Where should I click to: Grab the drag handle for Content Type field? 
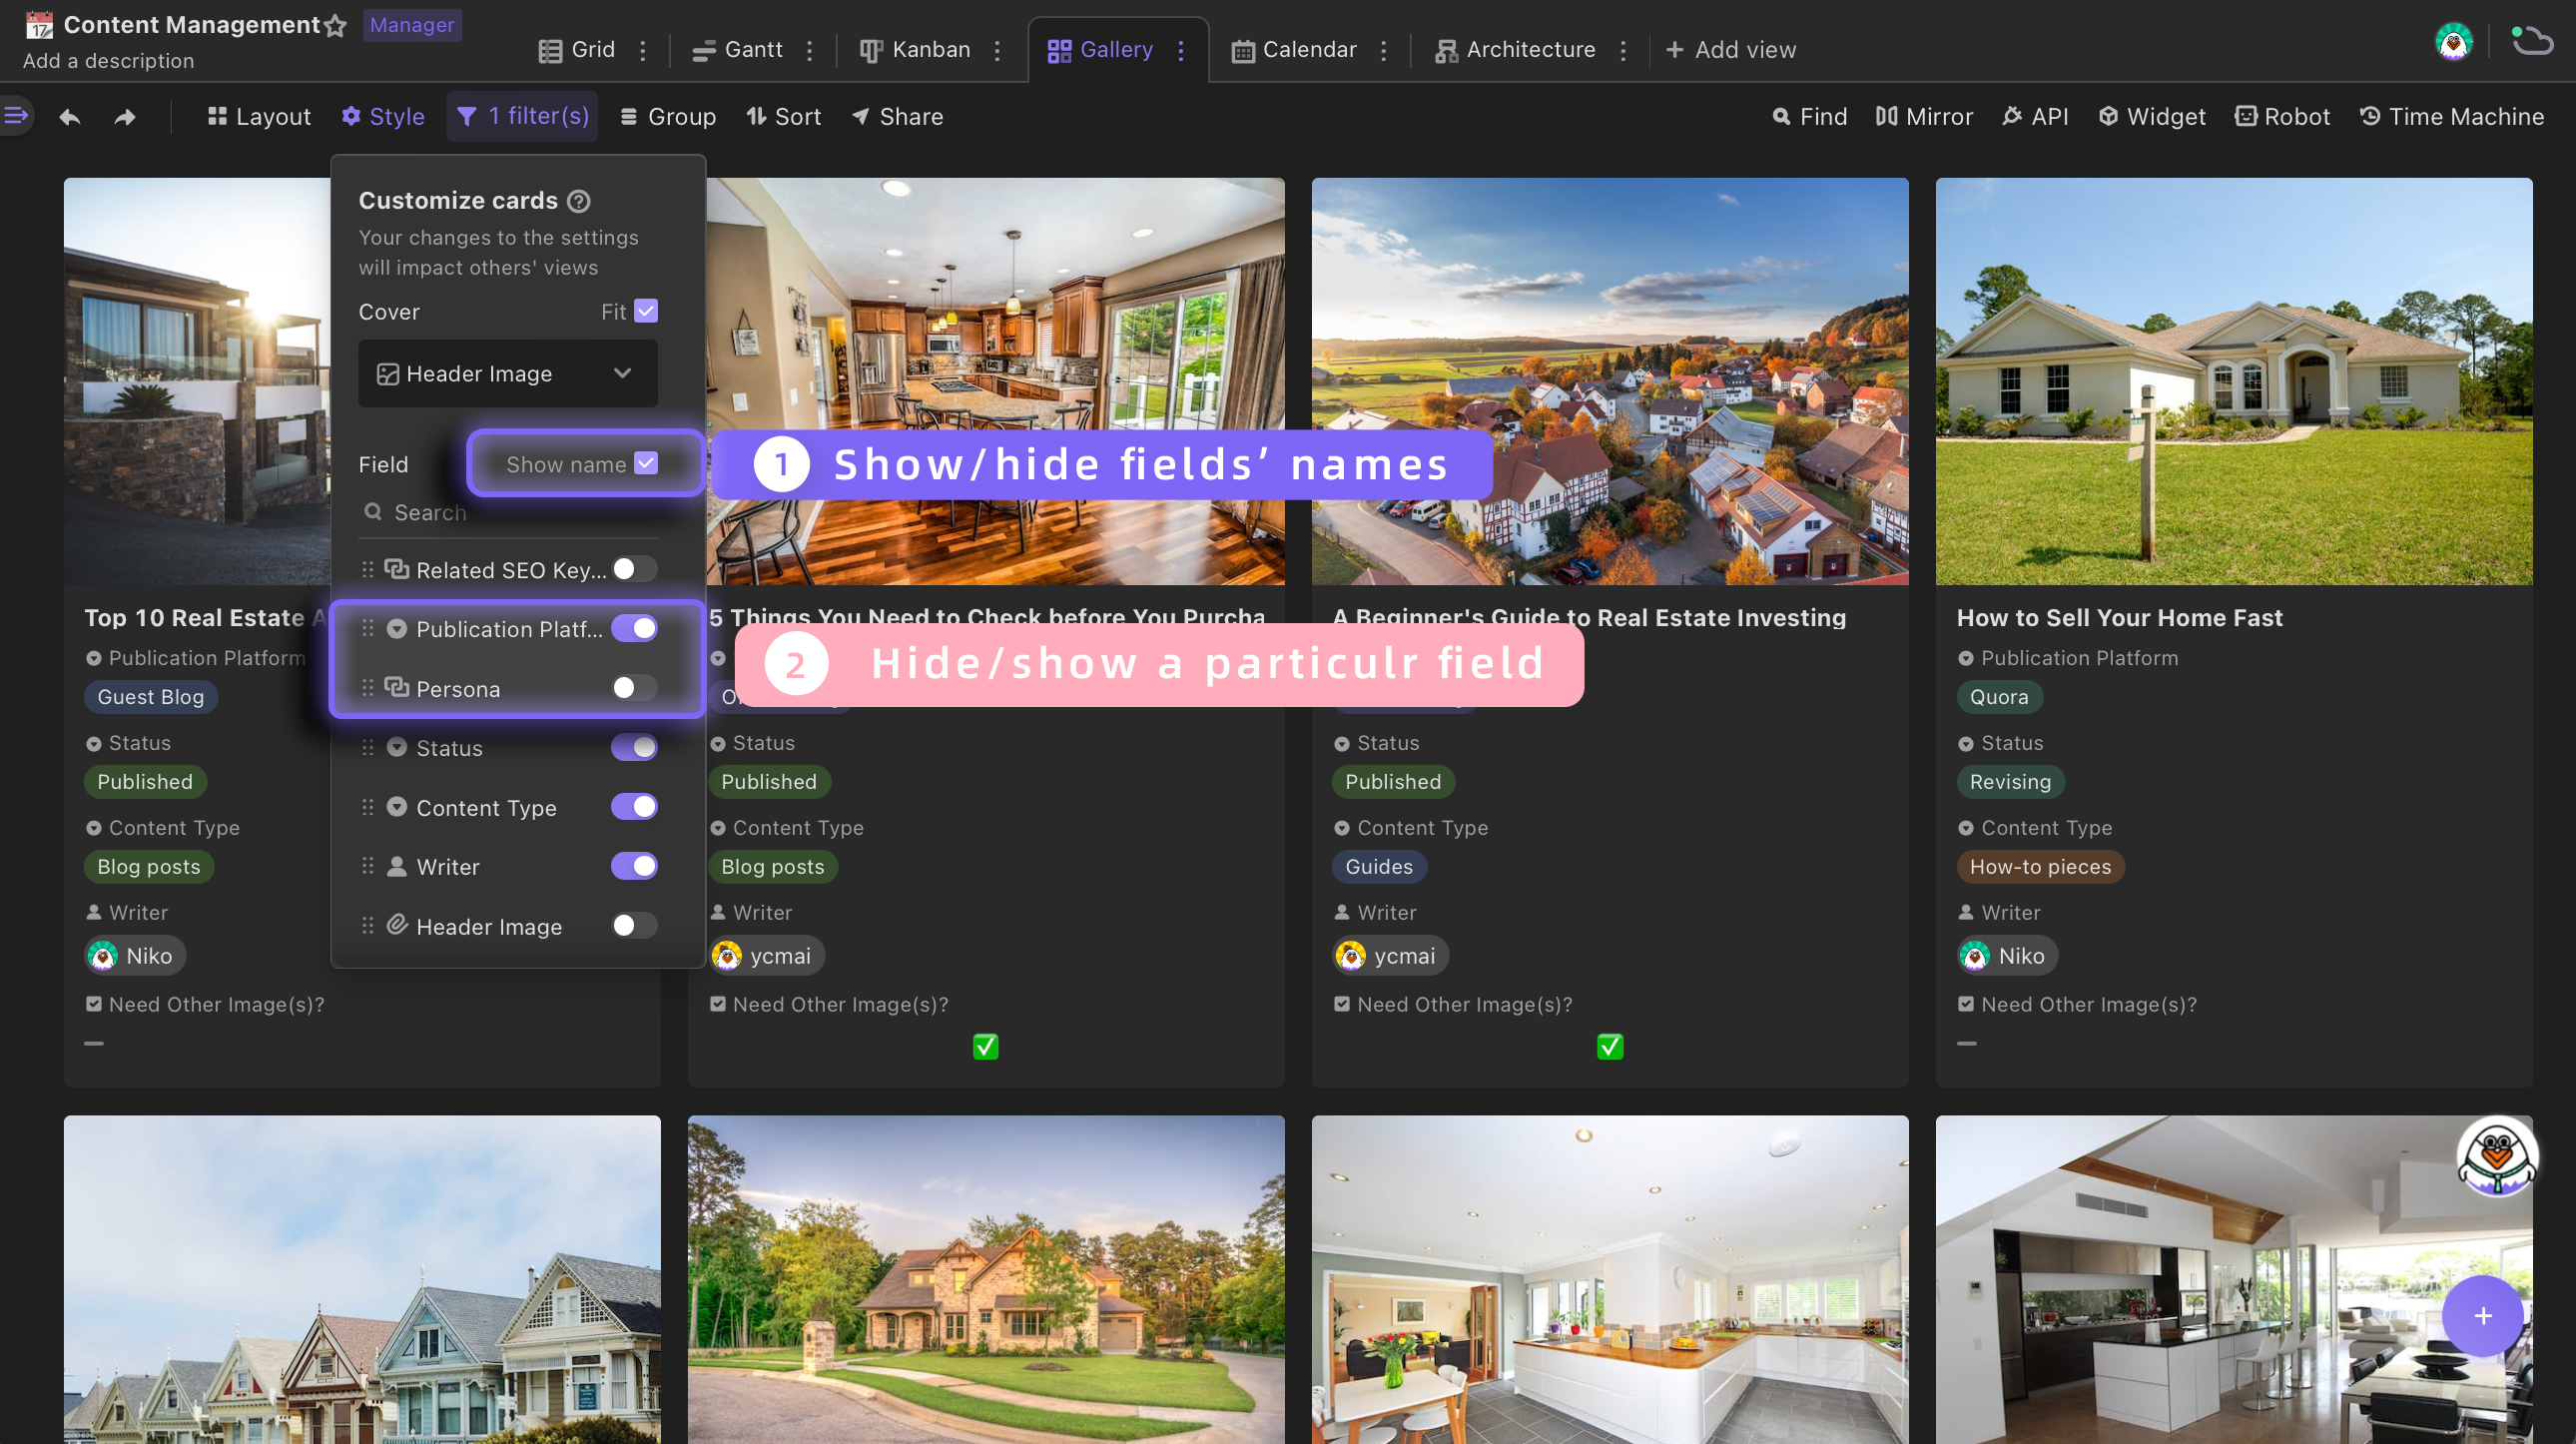(368, 807)
